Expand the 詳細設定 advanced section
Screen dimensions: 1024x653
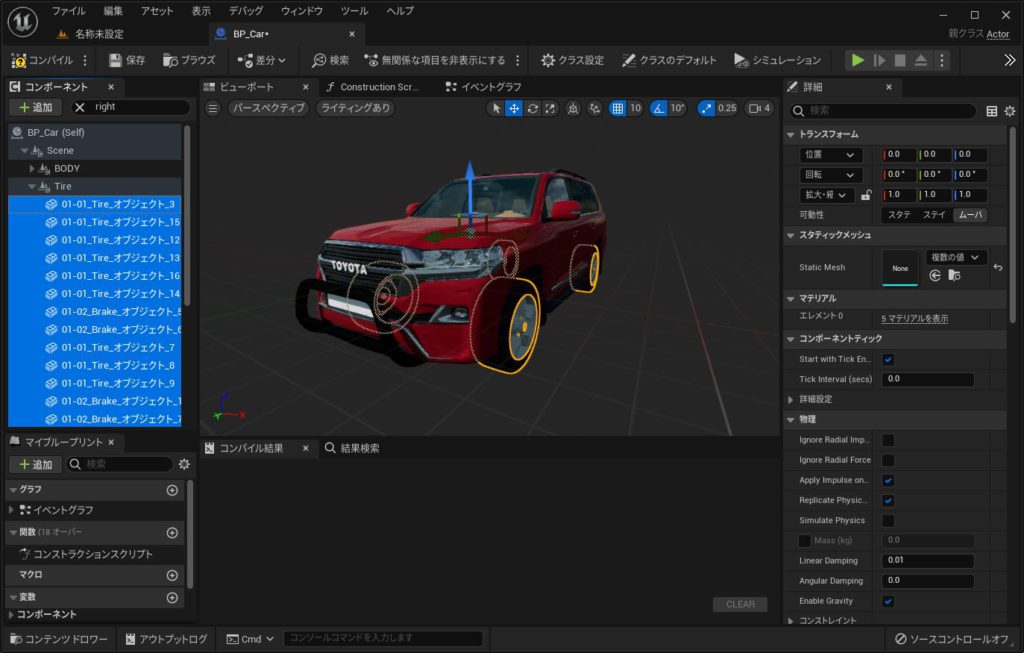tap(791, 400)
